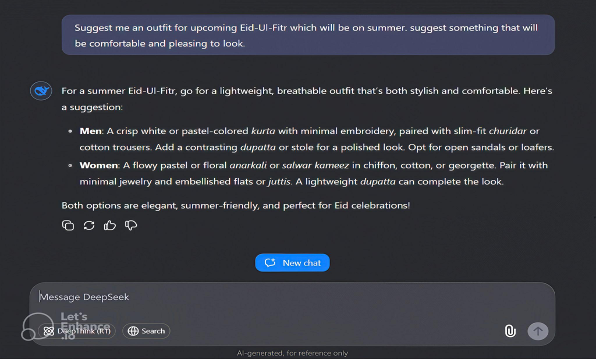Click the AI-generated disclaimer text
Screen dimensions: 596x360
[x=292, y=353]
